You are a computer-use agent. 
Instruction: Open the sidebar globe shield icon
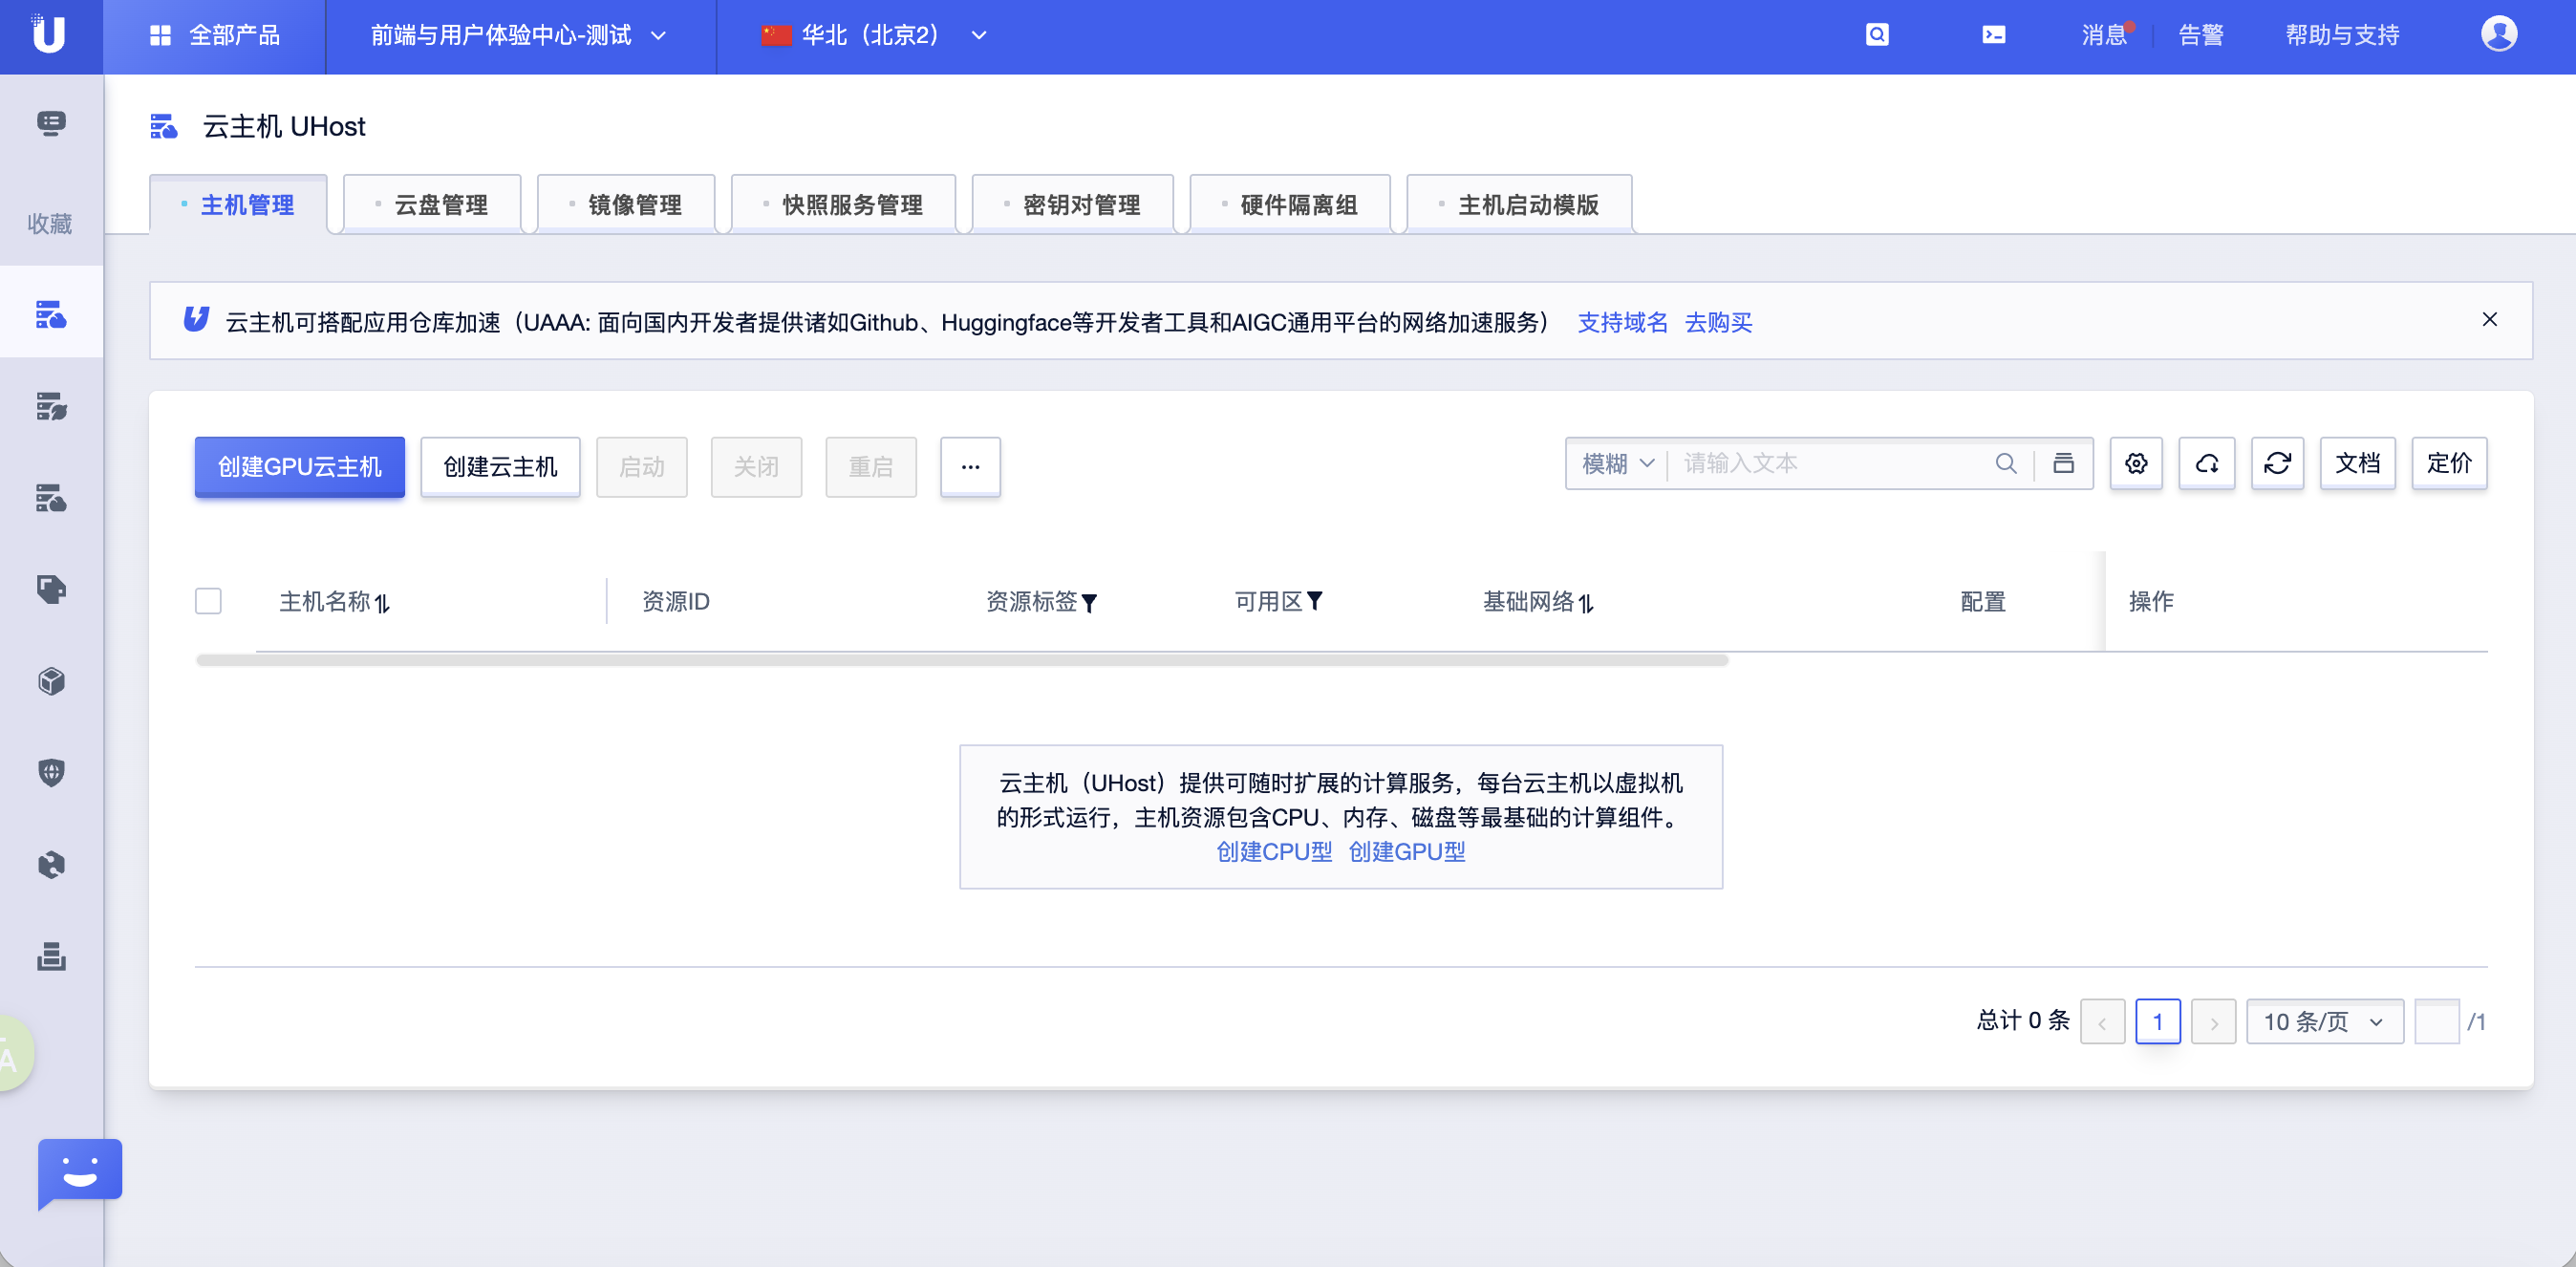click(51, 772)
